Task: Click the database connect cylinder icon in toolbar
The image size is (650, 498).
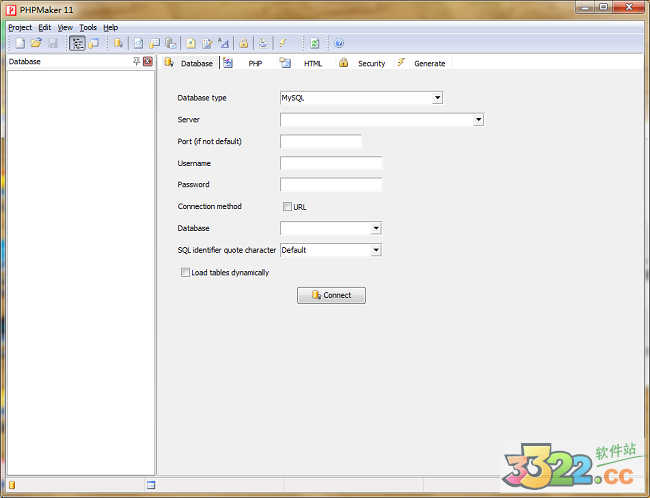Action: (x=118, y=43)
